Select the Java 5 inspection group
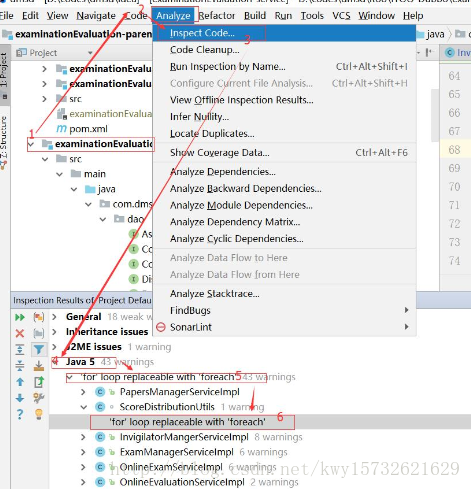 (x=80, y=362)
